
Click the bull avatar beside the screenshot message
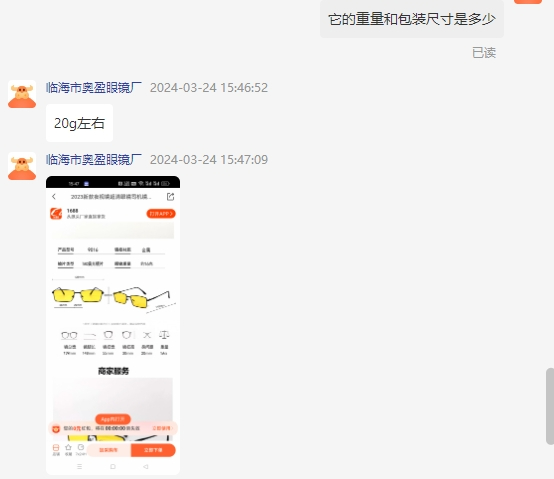click(x=22, y=166)
